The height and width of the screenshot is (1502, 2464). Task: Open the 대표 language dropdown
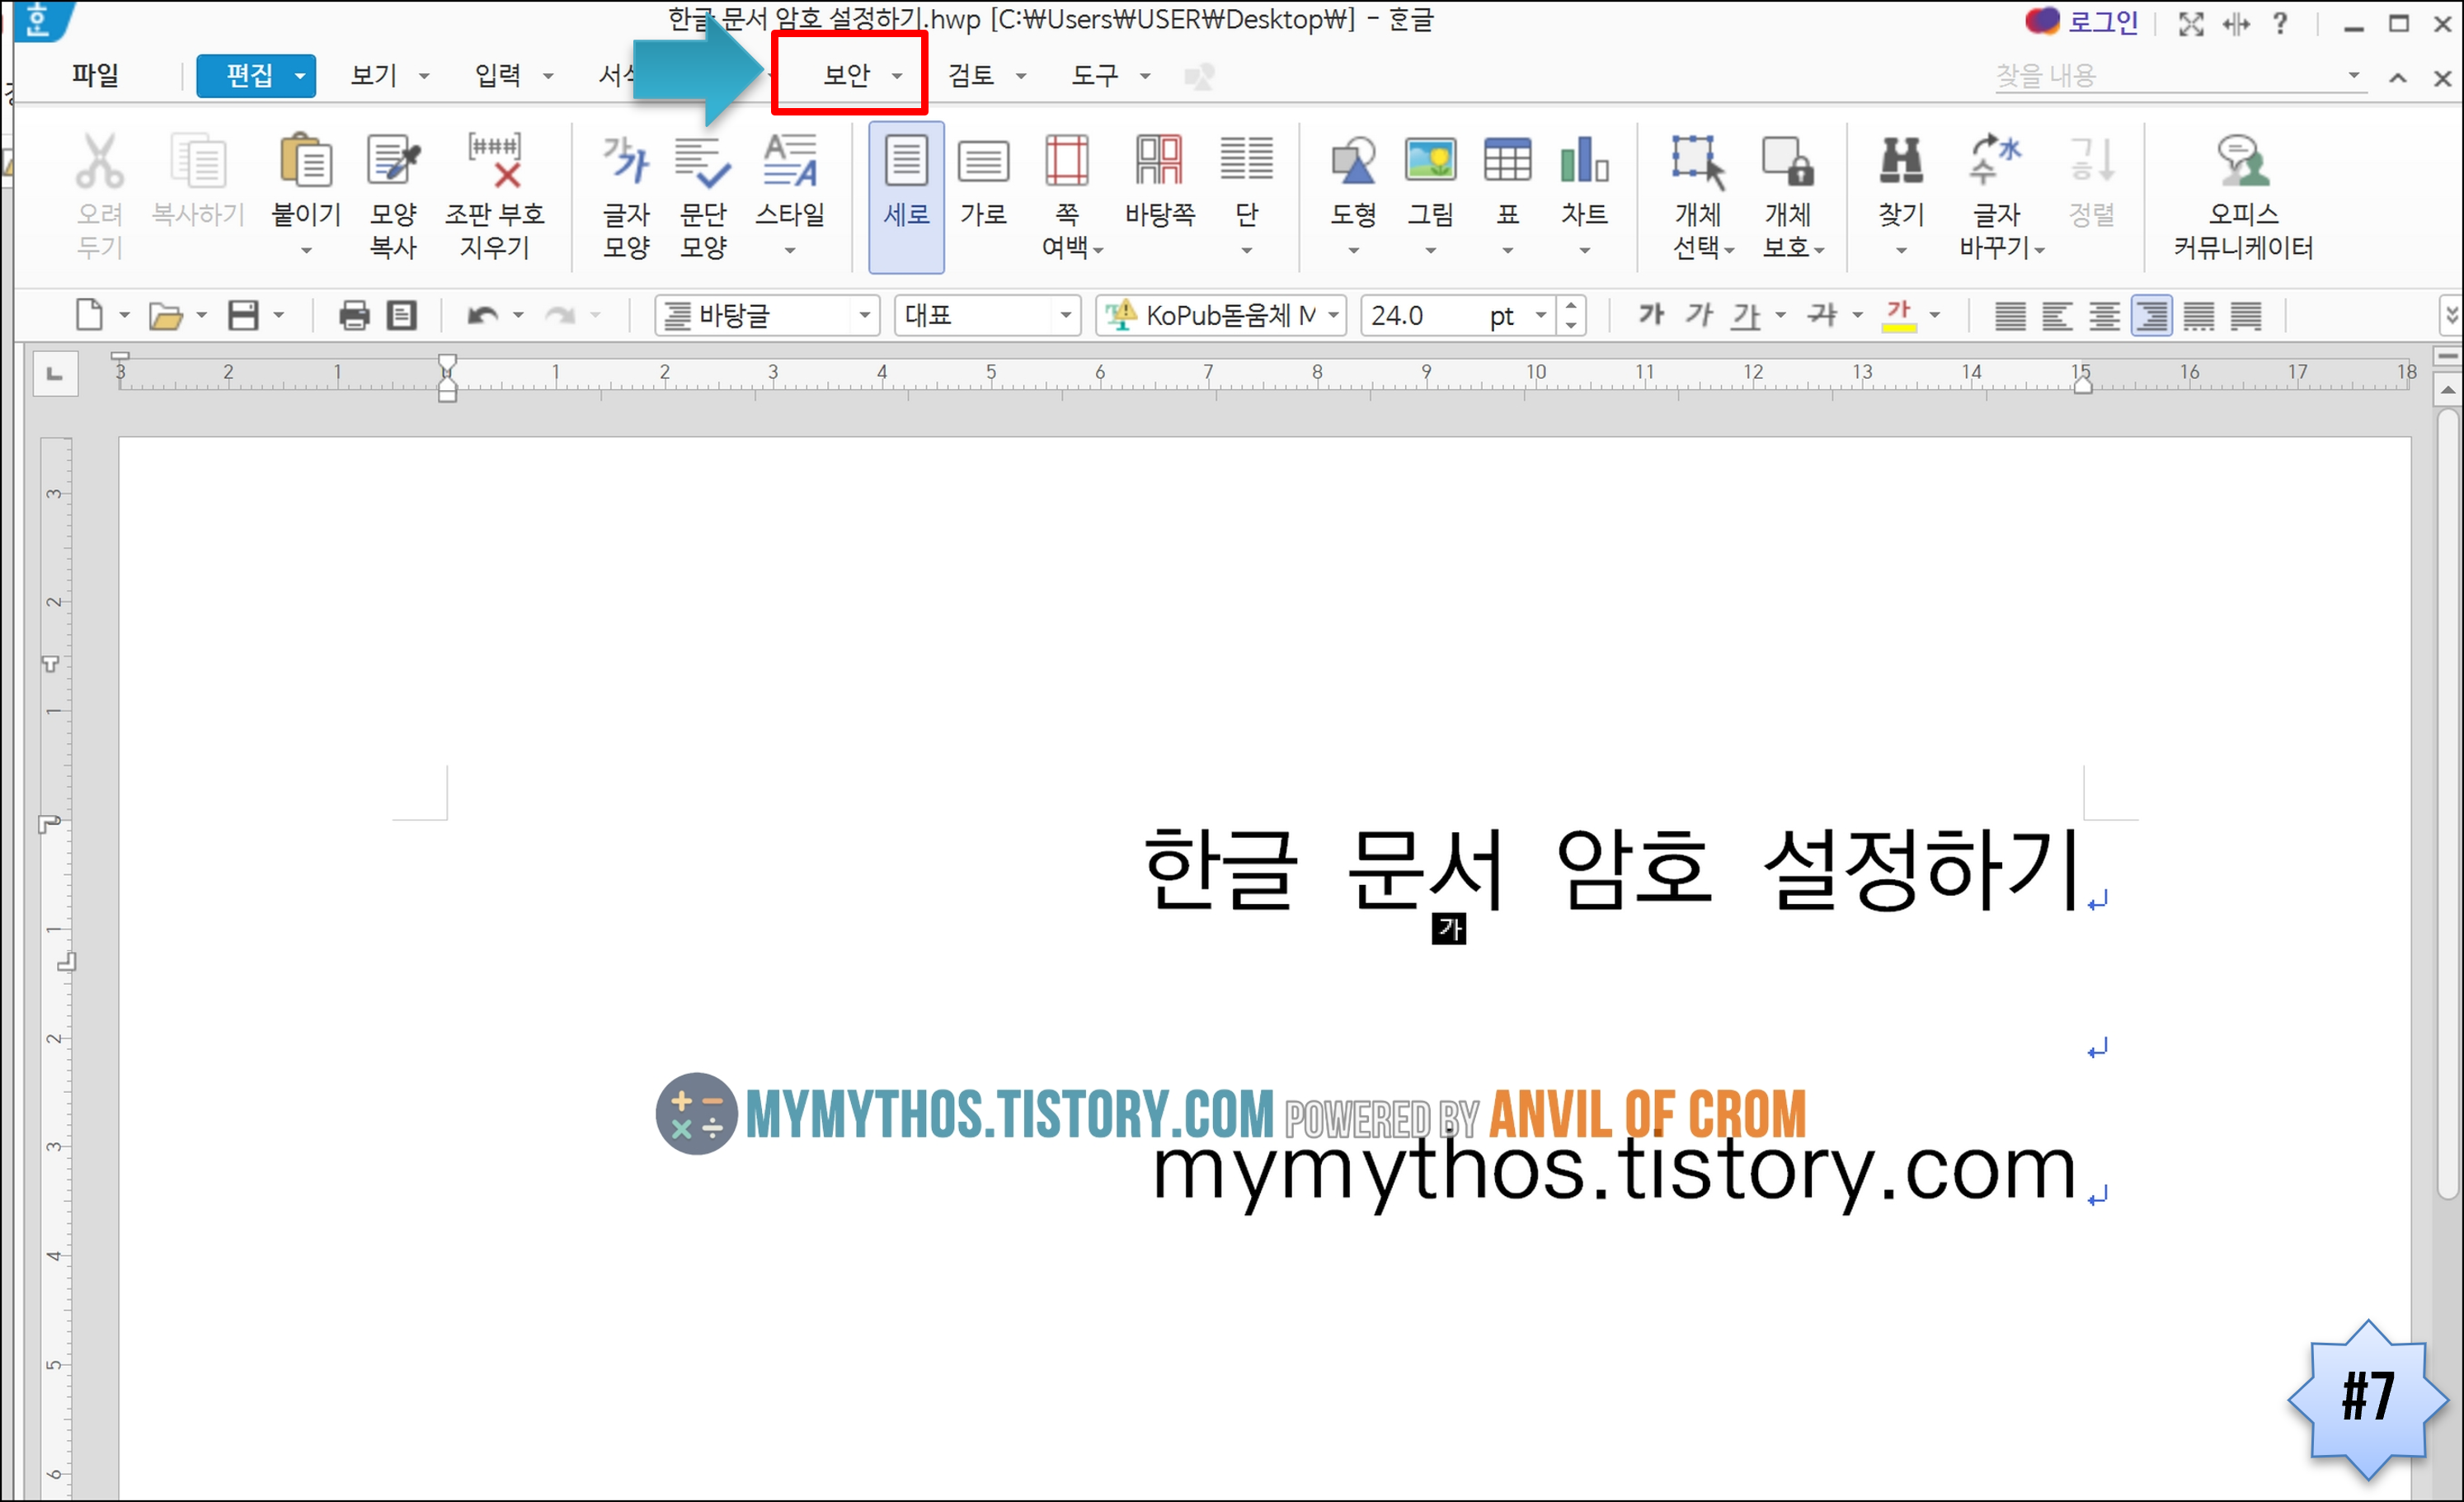(1065, 316)
